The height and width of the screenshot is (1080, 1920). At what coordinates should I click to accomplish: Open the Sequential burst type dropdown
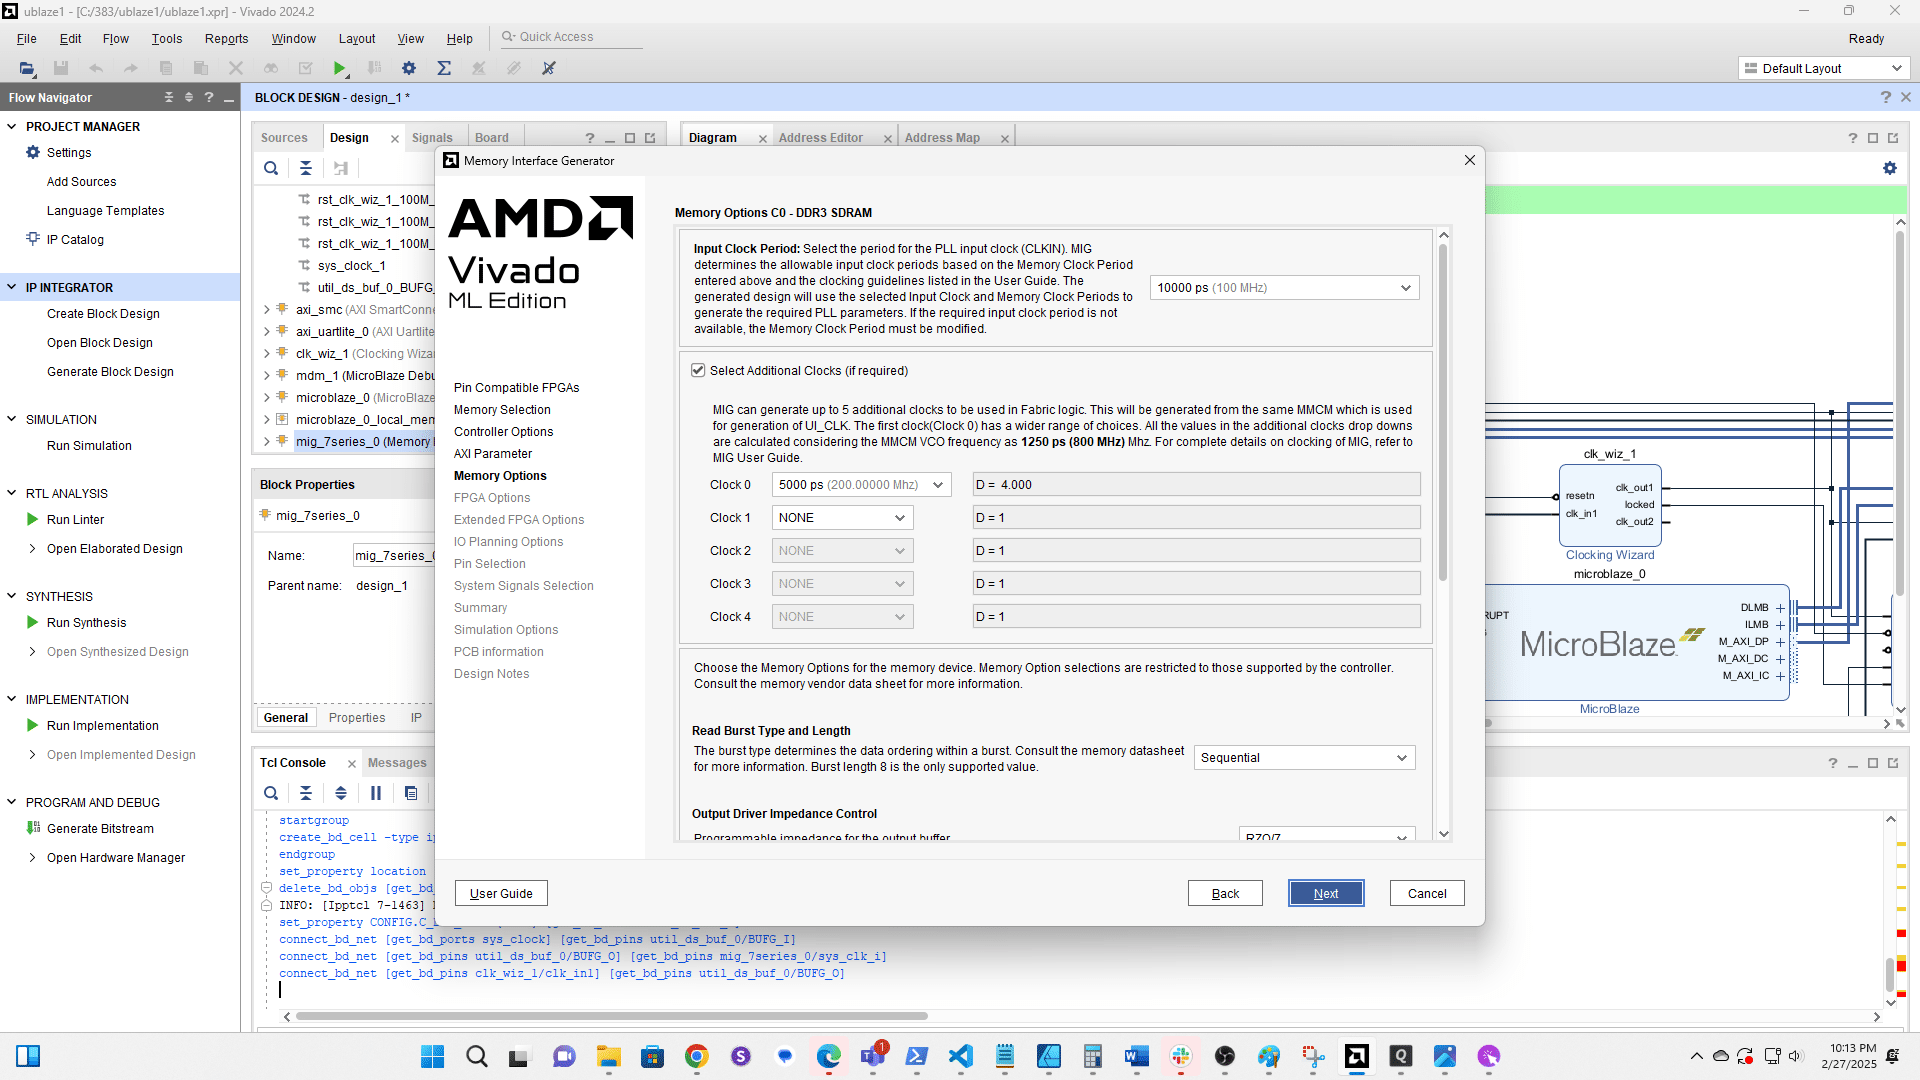(x=1304, y=758)
